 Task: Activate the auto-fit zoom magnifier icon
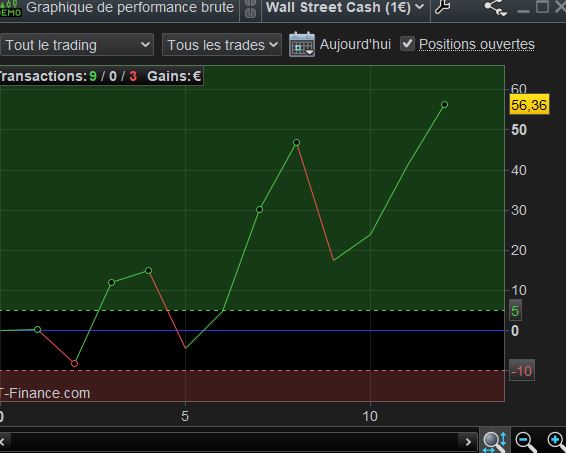(495, 441)
